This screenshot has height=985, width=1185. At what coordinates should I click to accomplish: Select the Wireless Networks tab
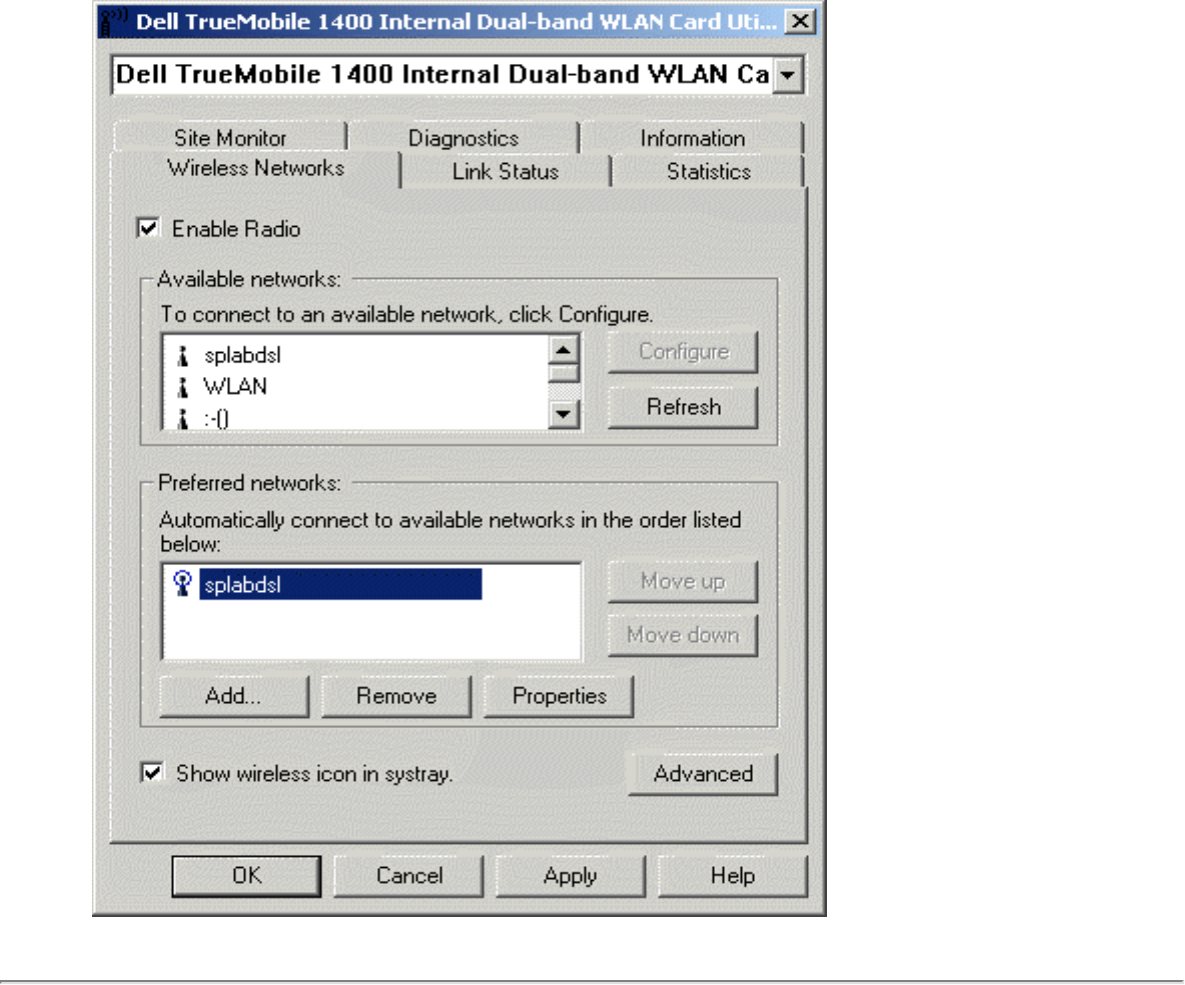[x=255, y=168]
